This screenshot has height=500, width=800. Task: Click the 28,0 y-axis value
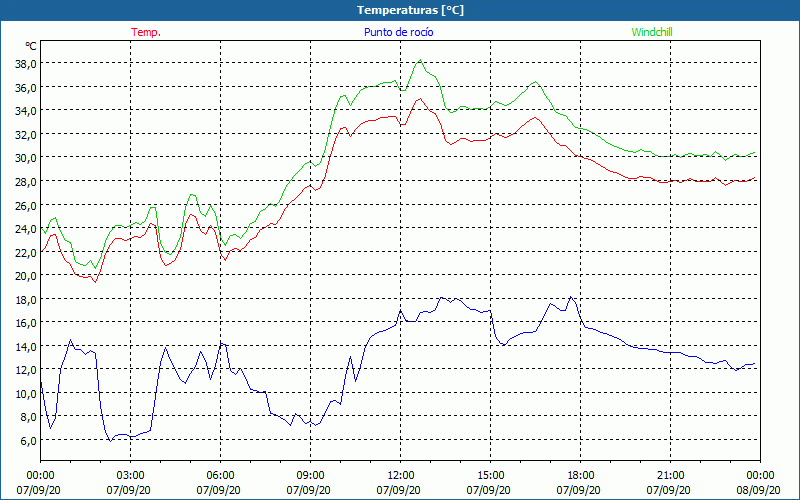[26, 182]
